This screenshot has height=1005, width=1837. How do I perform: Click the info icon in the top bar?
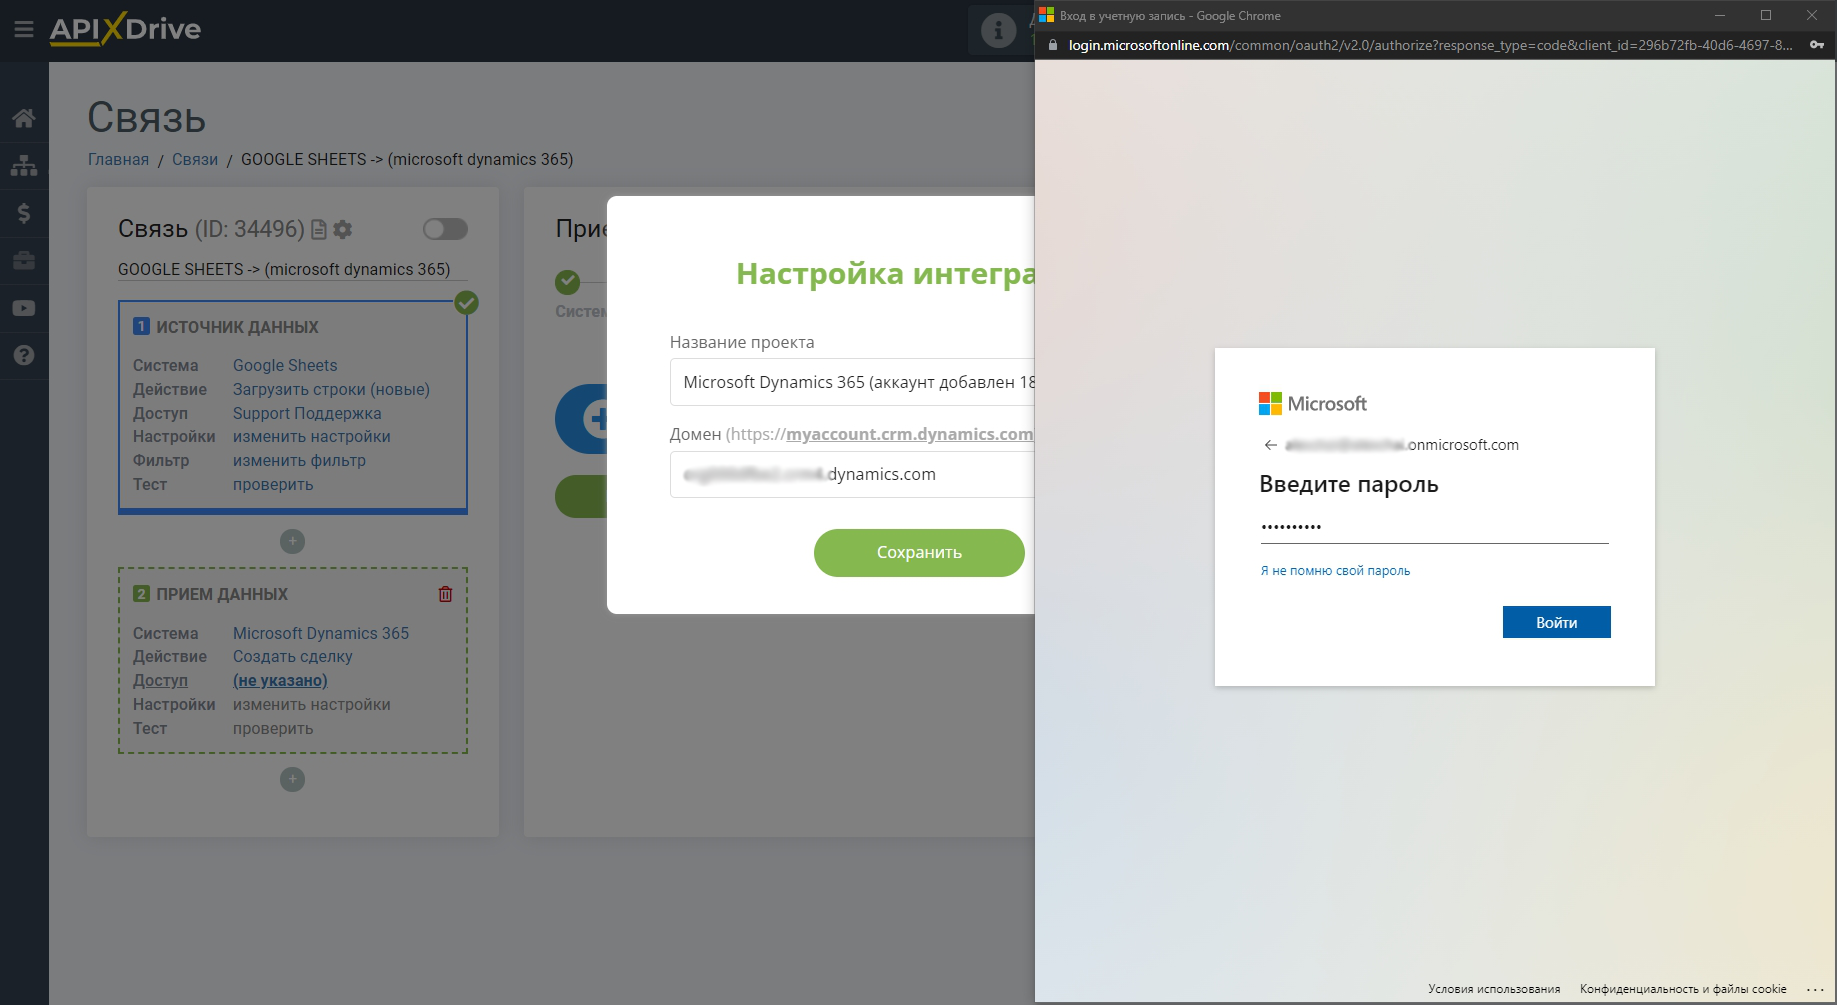(998, 30)
